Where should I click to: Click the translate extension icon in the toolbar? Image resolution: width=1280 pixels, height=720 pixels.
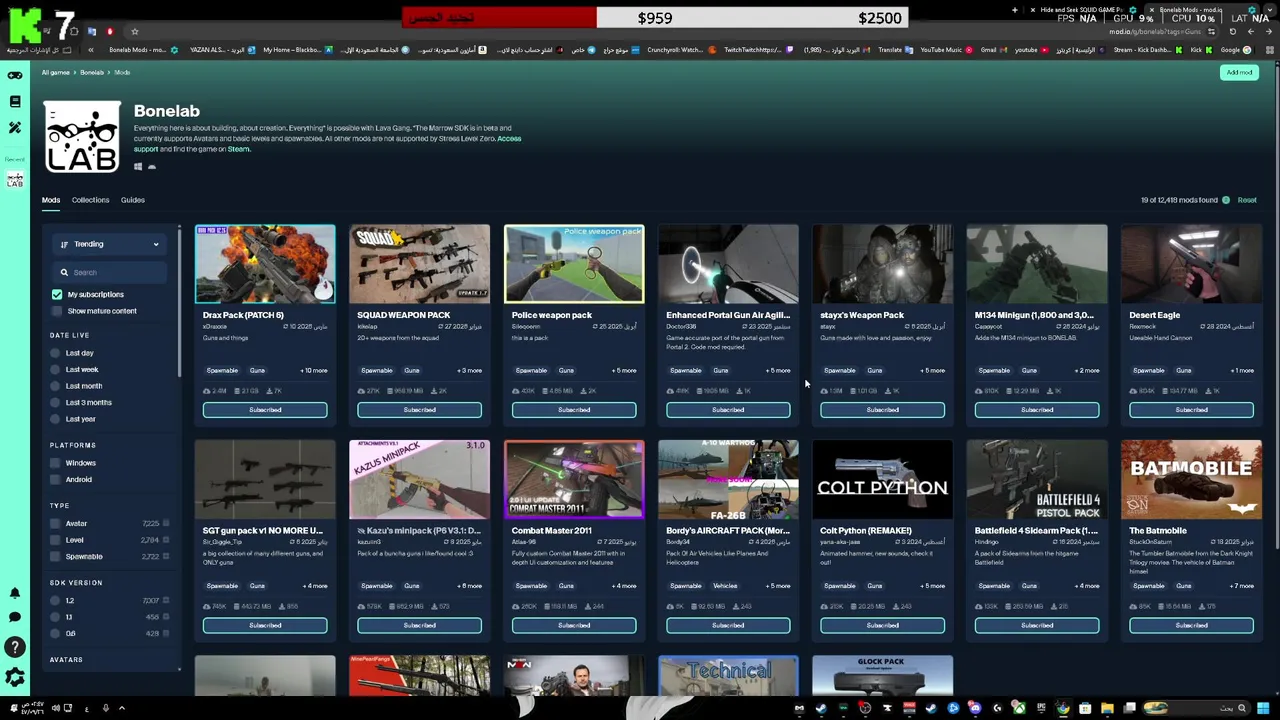pyautogui.click(x=92, y=31)
